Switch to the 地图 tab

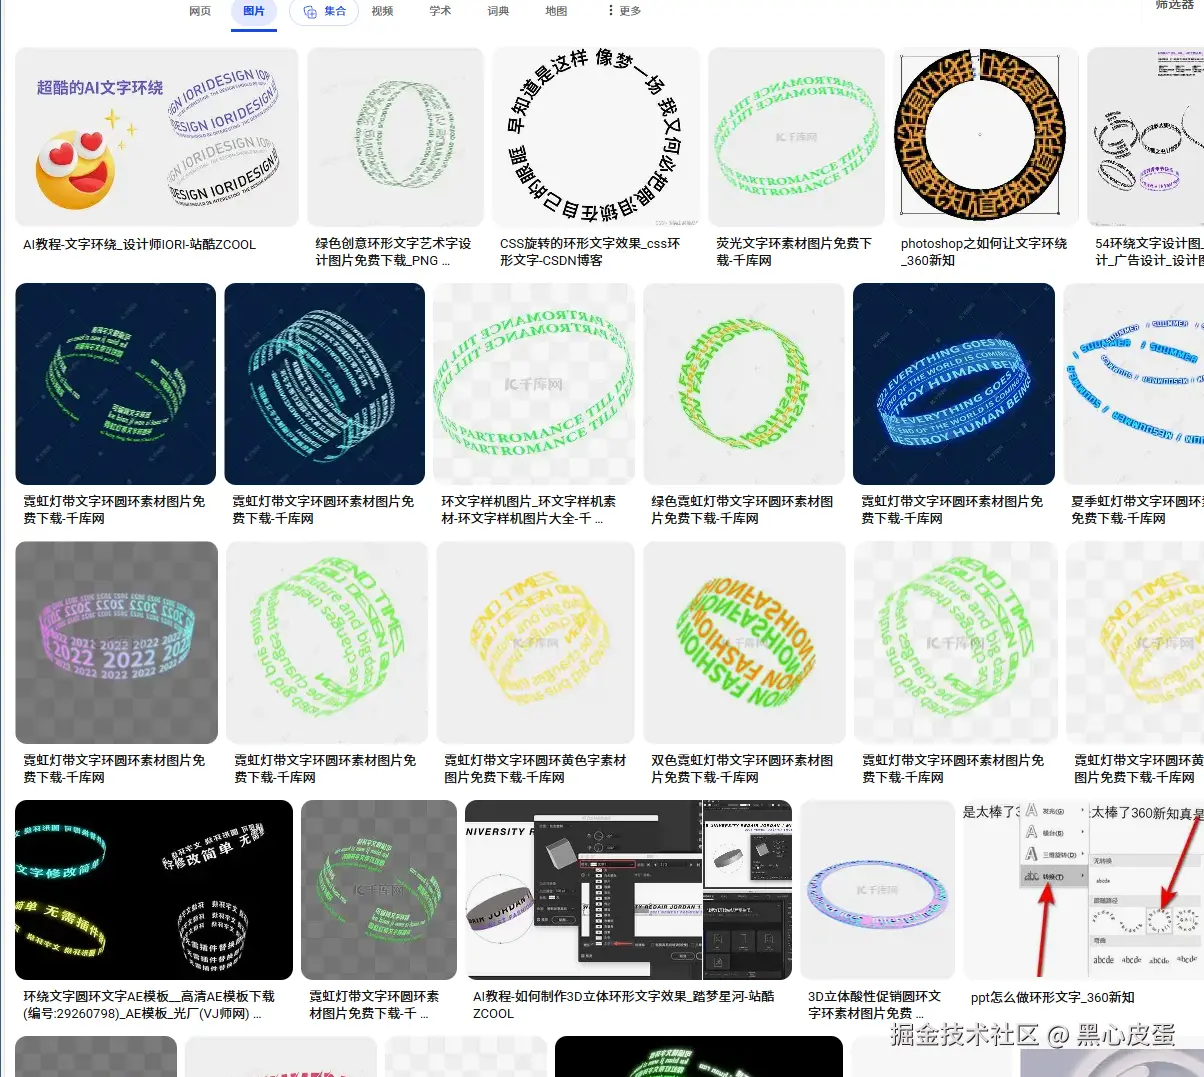point(556,11)
